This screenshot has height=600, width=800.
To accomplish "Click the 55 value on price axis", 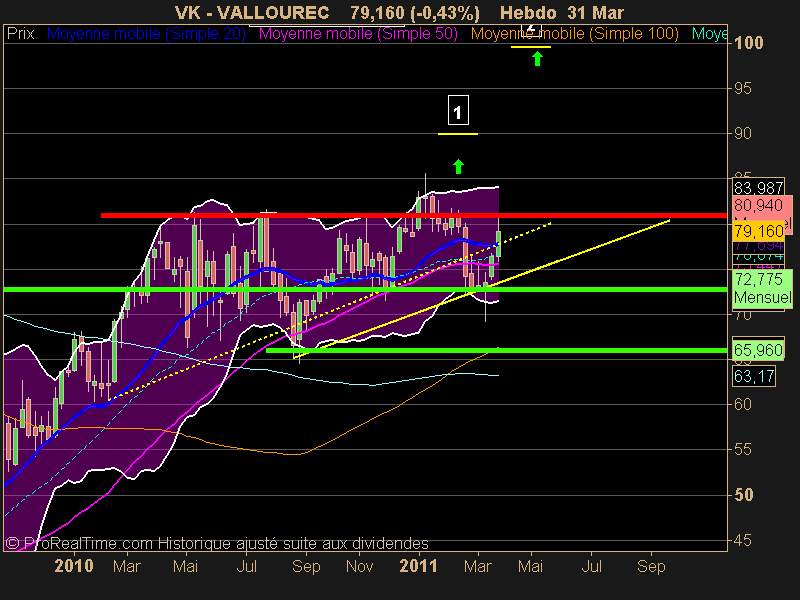I will [742, 449].
